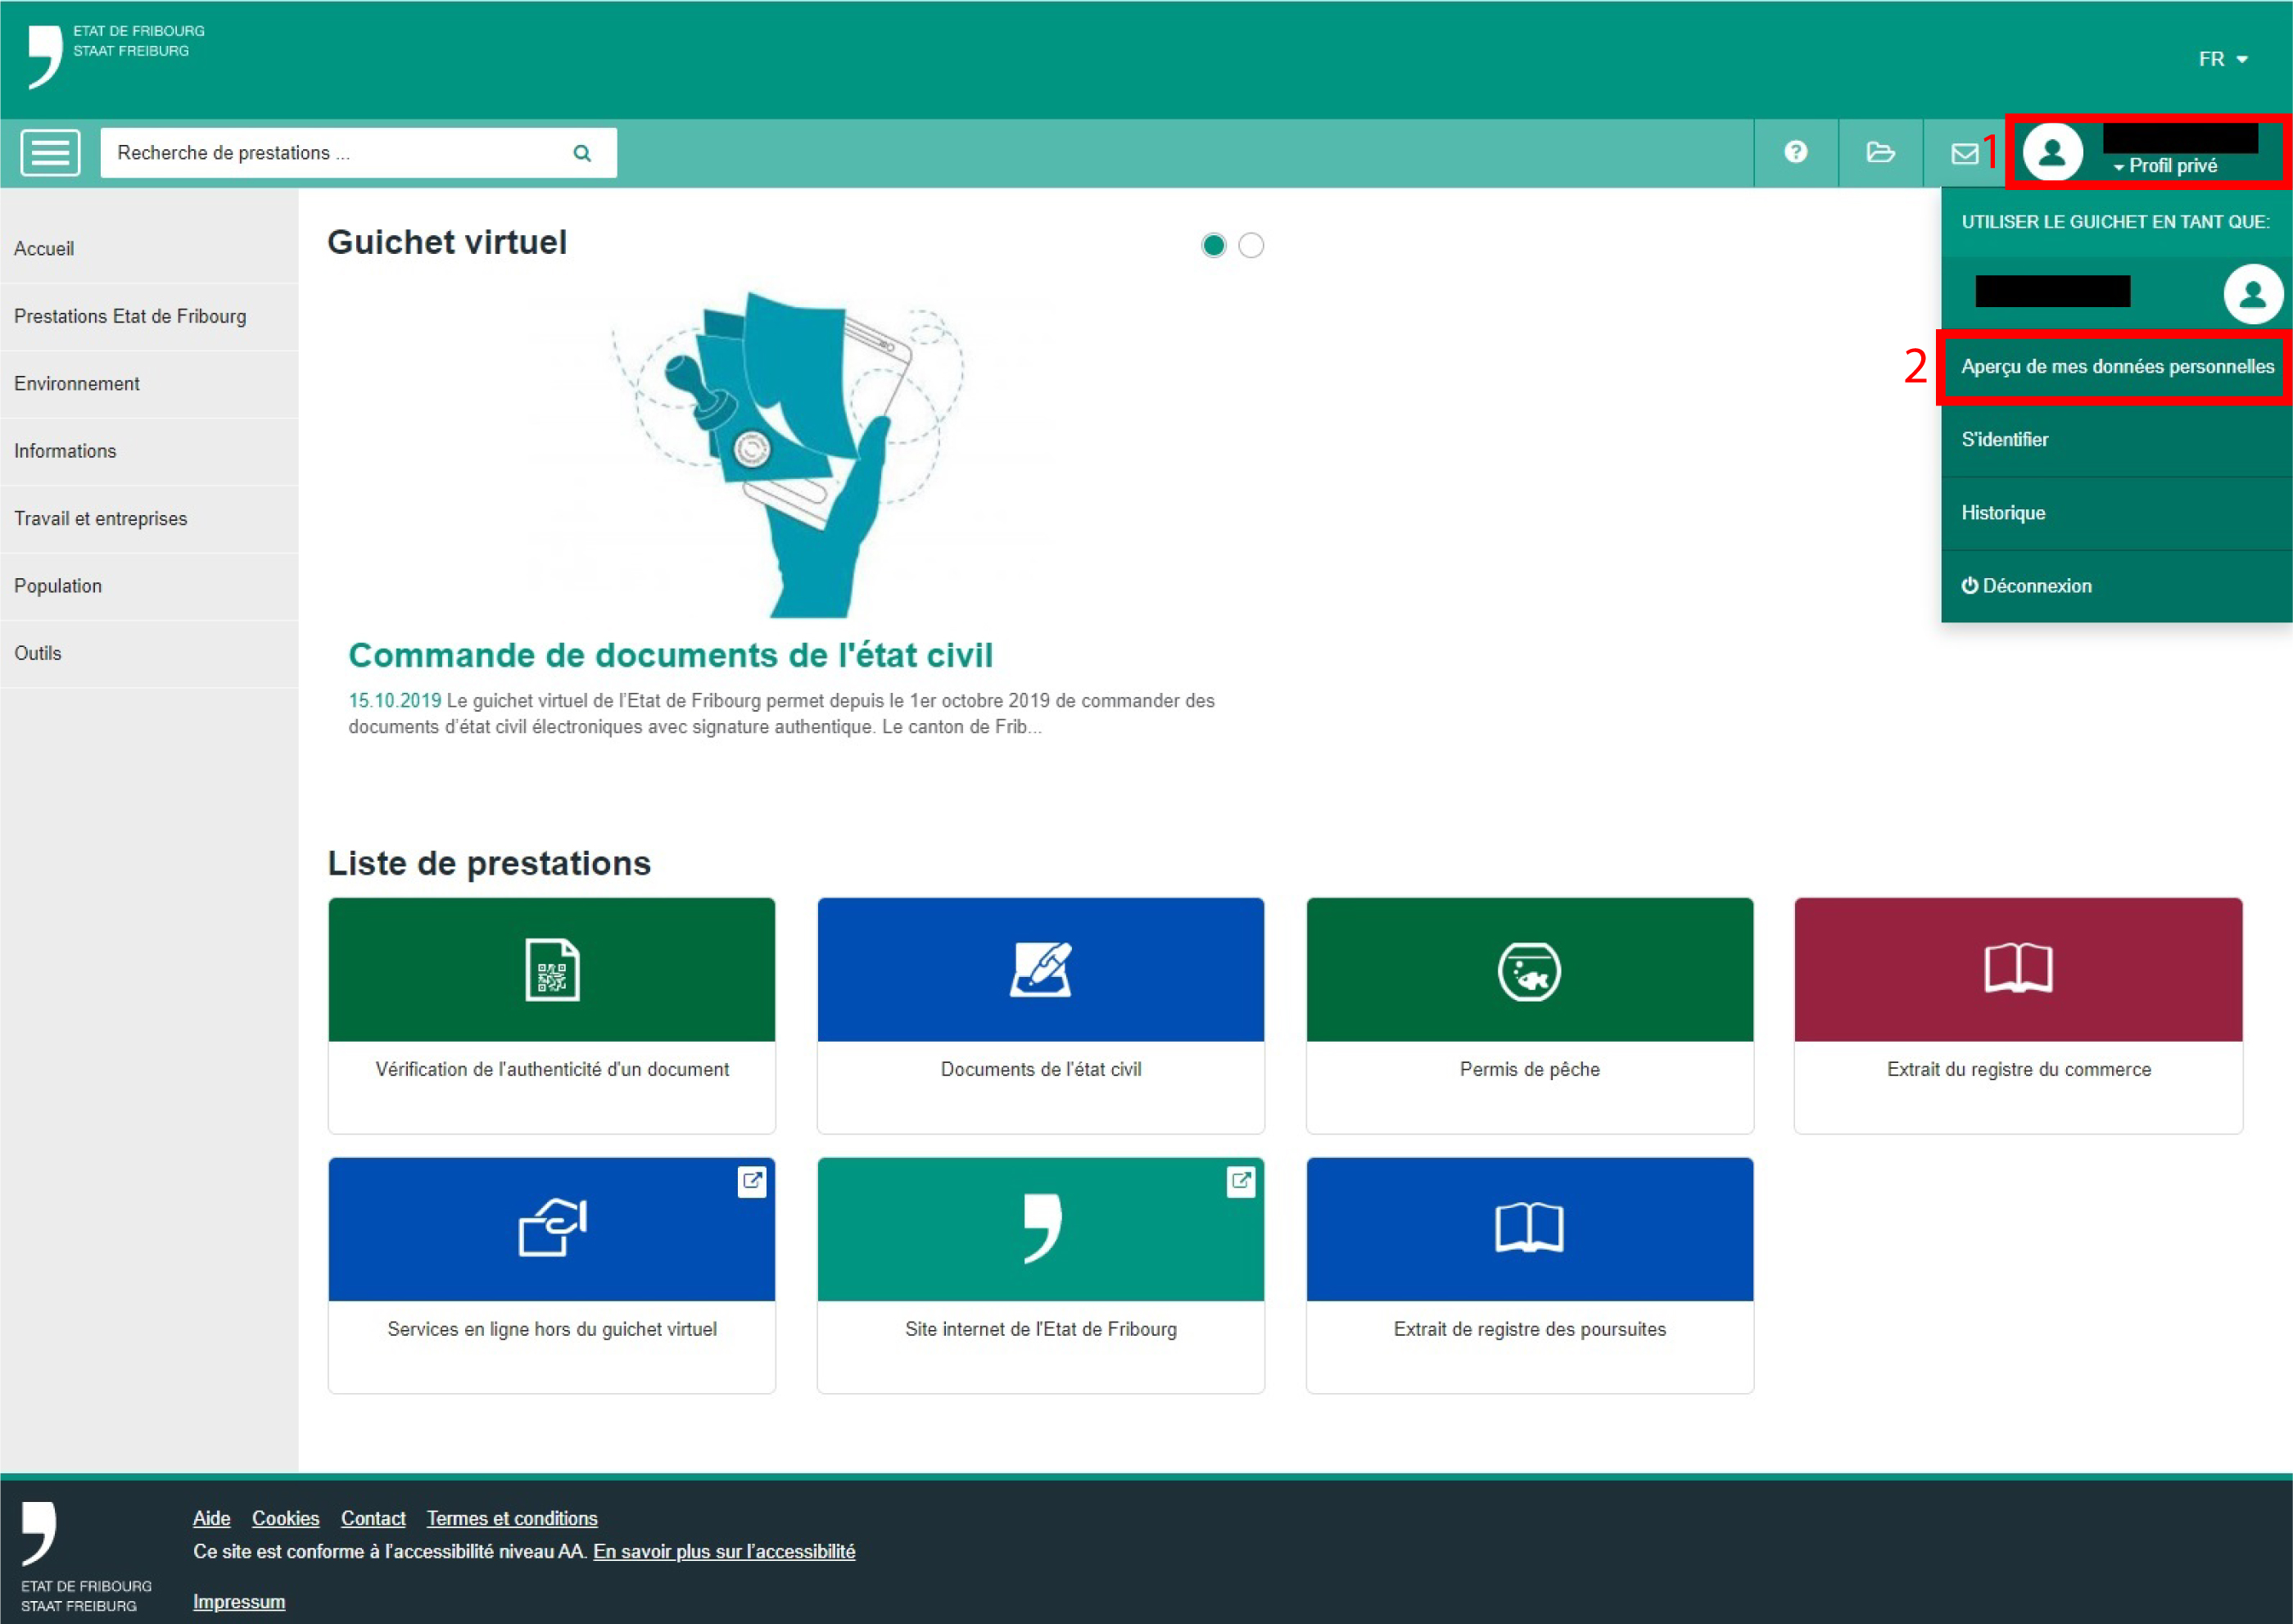Select user avatar under Utiliser le guichet

click(x=2252, y=294)
